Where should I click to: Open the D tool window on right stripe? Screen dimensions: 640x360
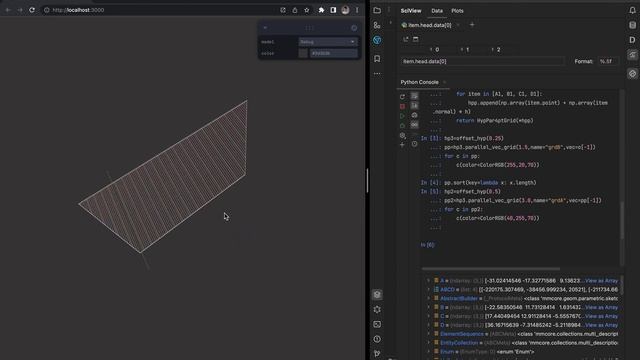tap(632, 40)
